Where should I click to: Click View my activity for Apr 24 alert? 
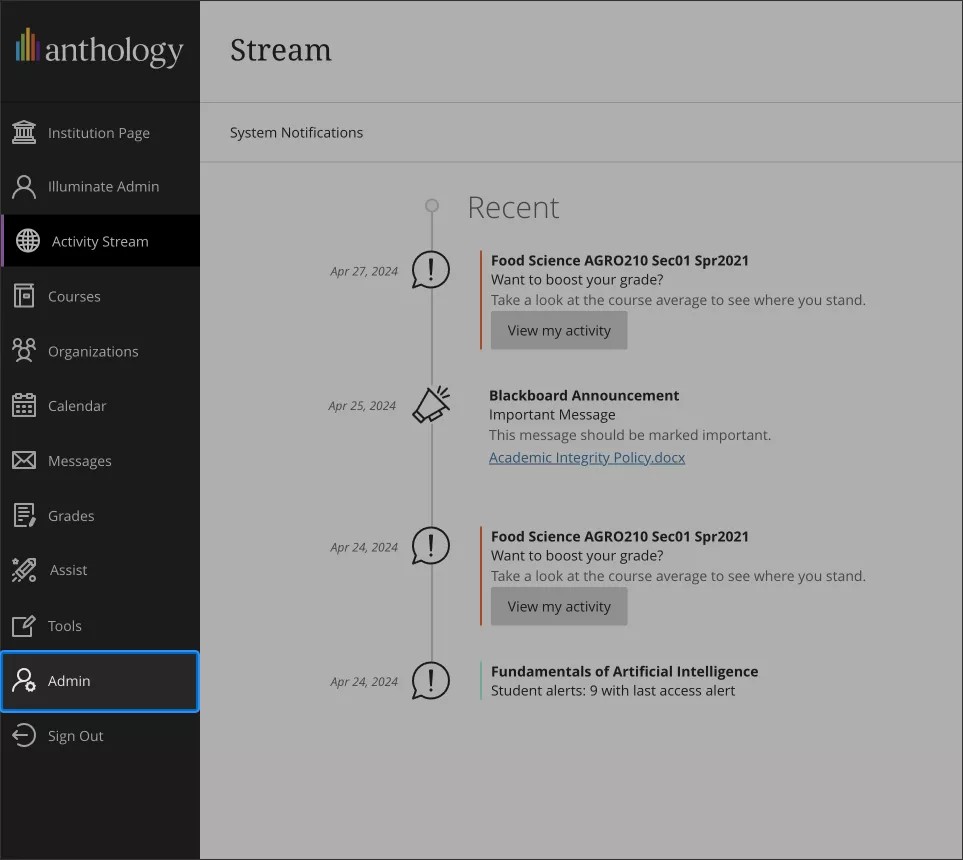[x=558, y=606]
